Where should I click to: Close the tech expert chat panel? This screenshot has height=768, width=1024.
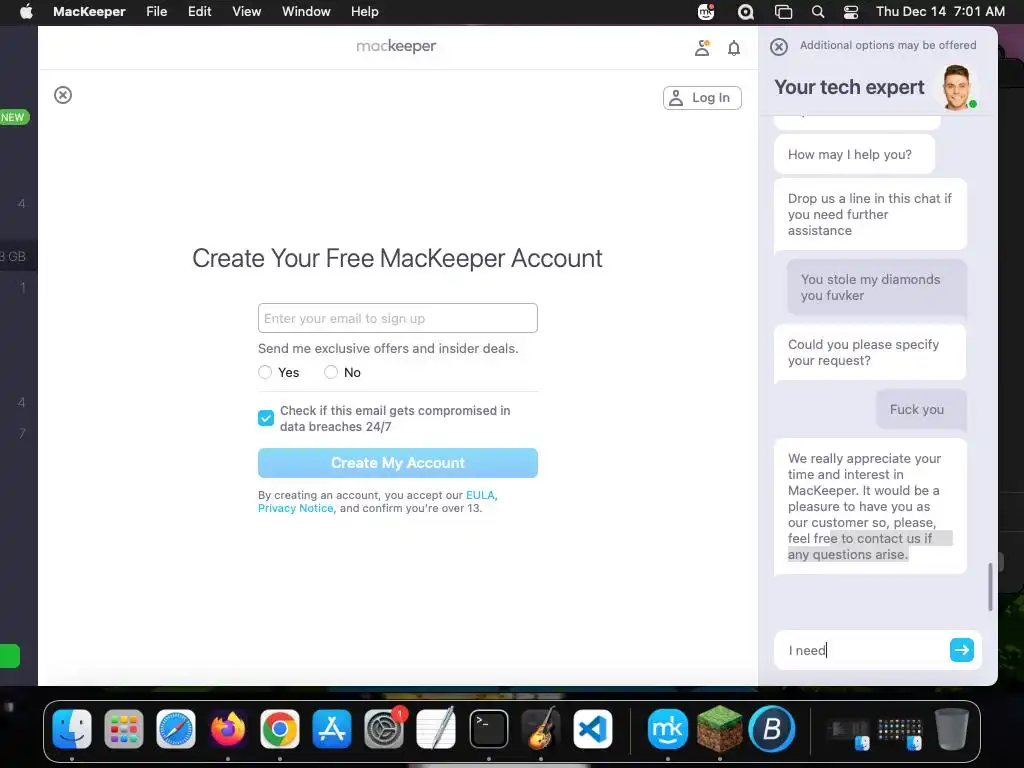coord(778,46)
